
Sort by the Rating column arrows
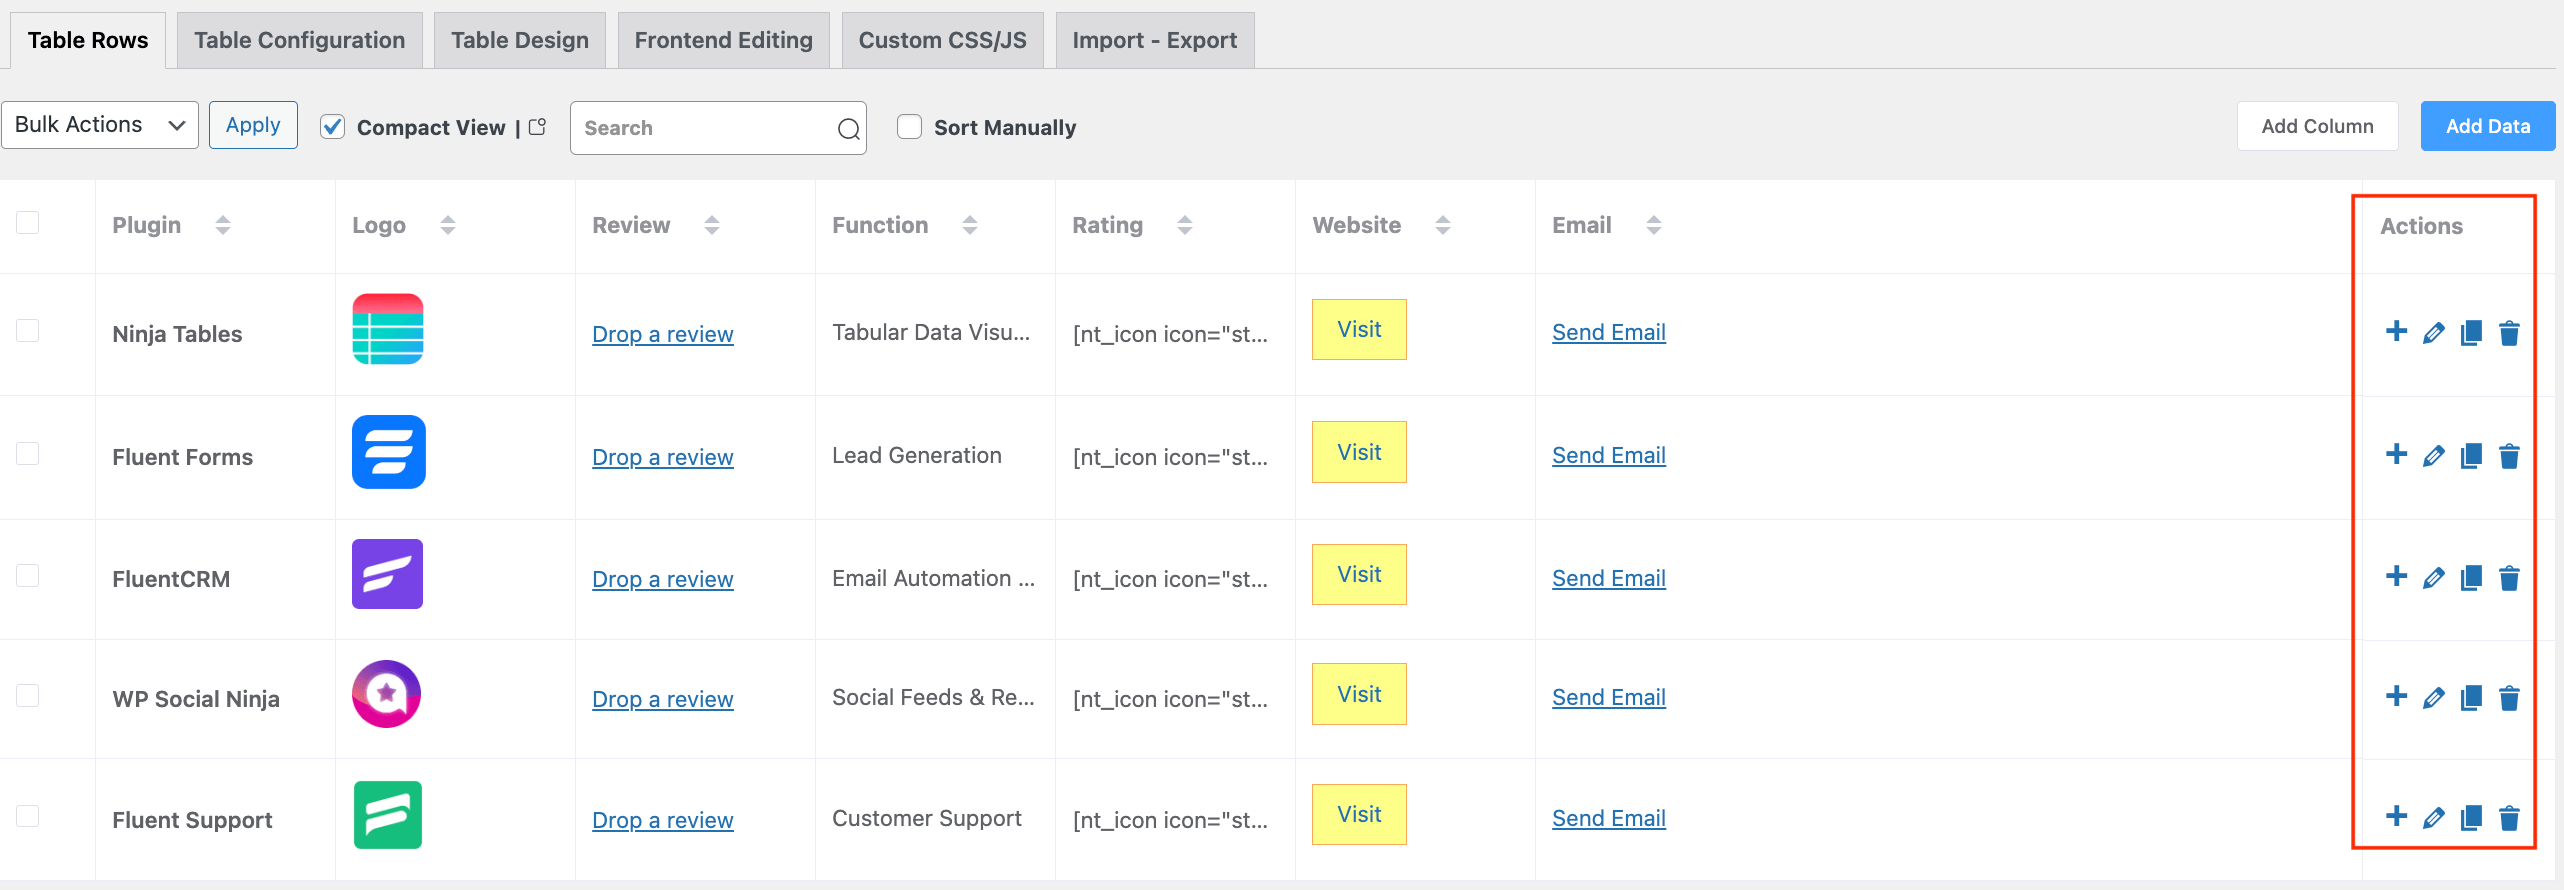(1185, 225)
